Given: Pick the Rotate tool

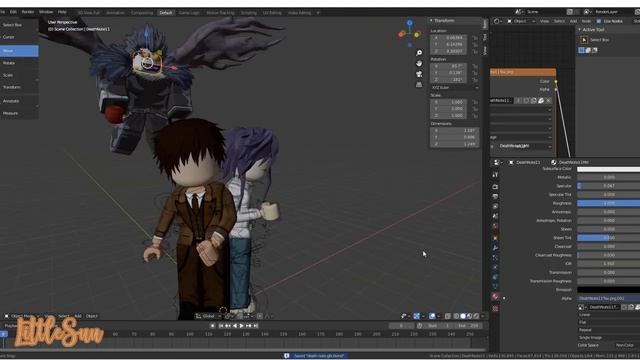Looking at the screenshot, I should pos(19,63).
